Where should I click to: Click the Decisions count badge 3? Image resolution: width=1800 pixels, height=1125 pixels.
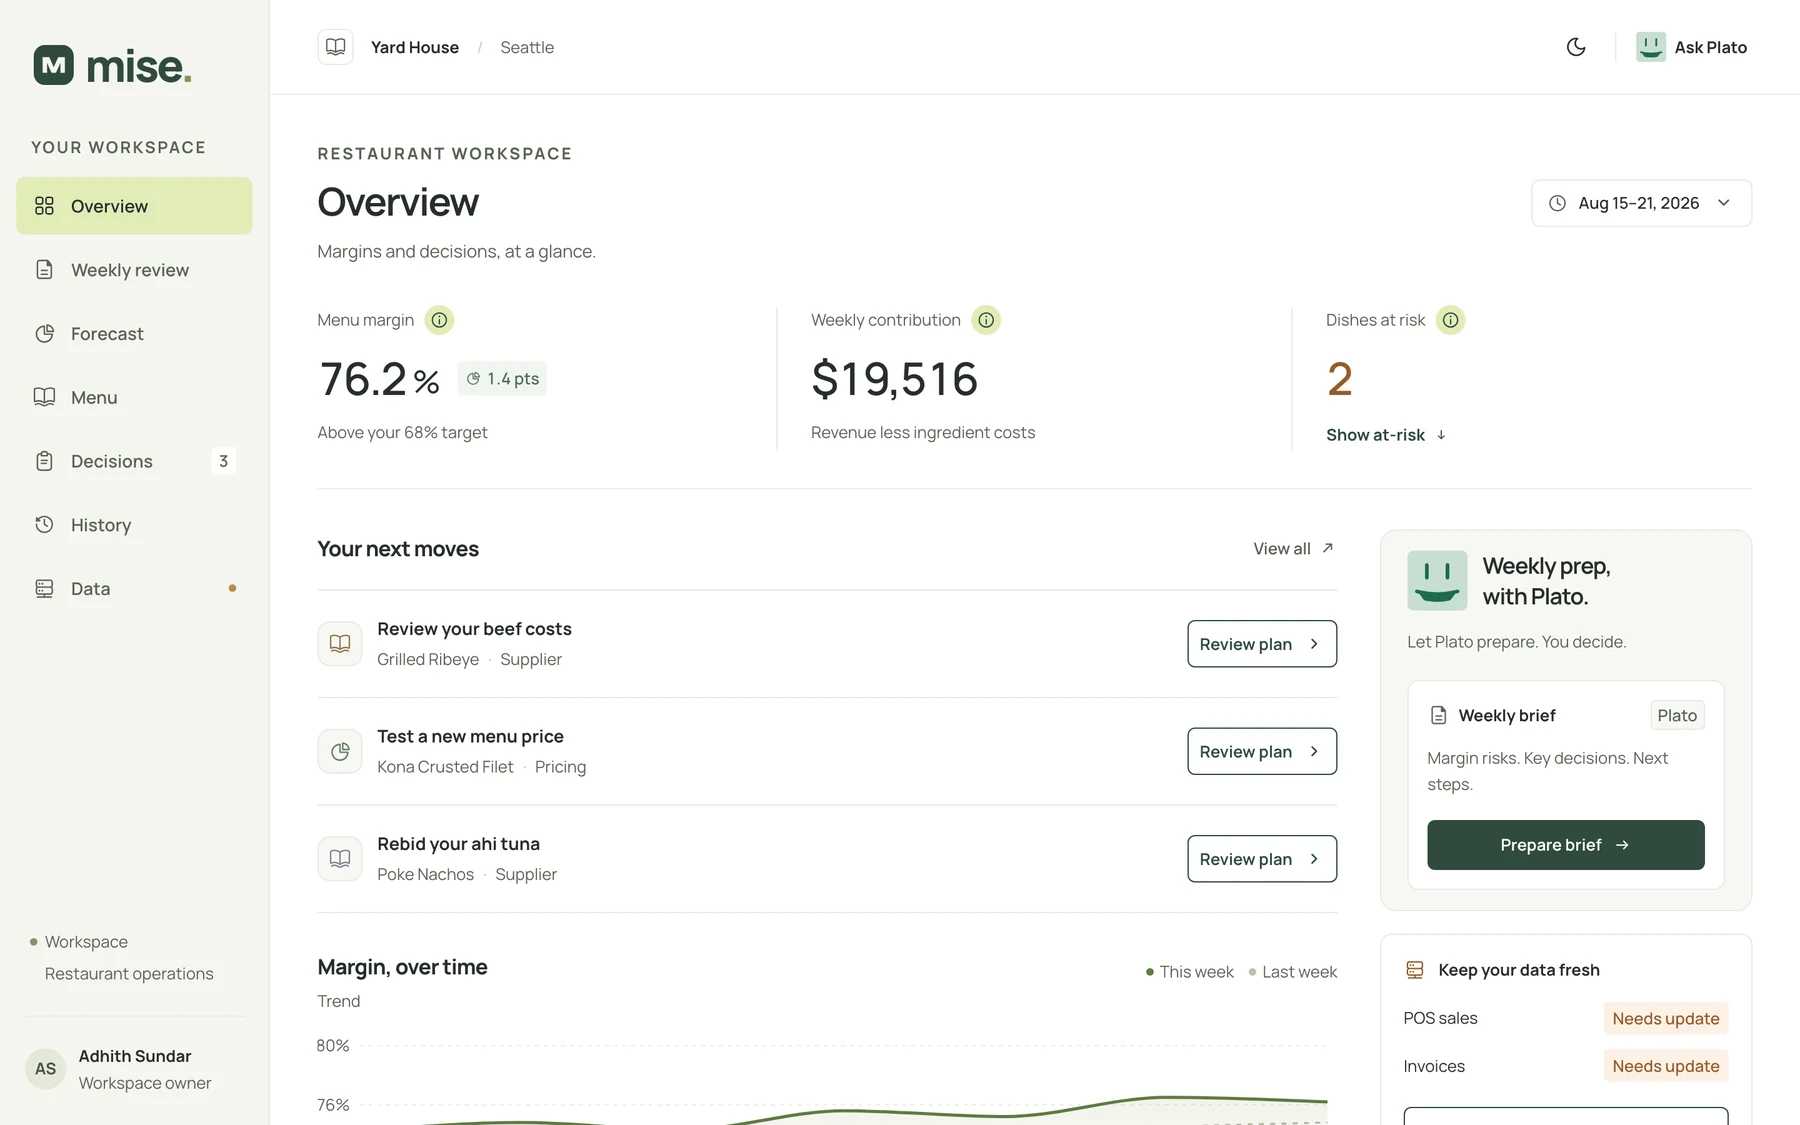pyautogui.click(x=223, y=461)
